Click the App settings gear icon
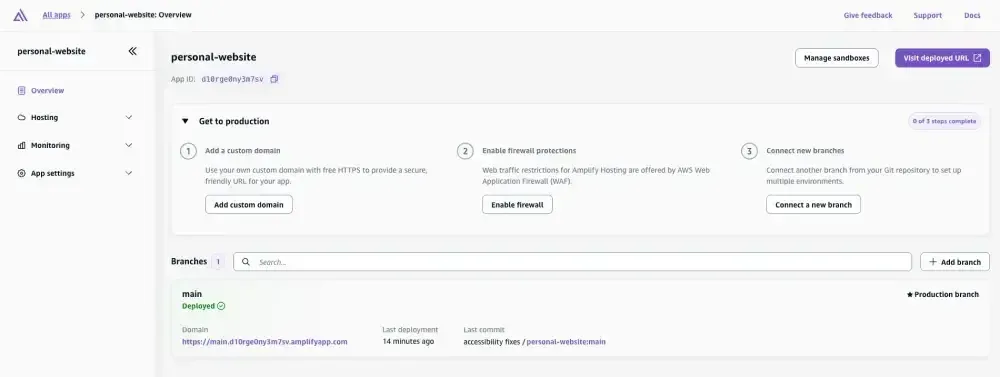The width and height of the screenshot is (1000, 377). point(22,174)
